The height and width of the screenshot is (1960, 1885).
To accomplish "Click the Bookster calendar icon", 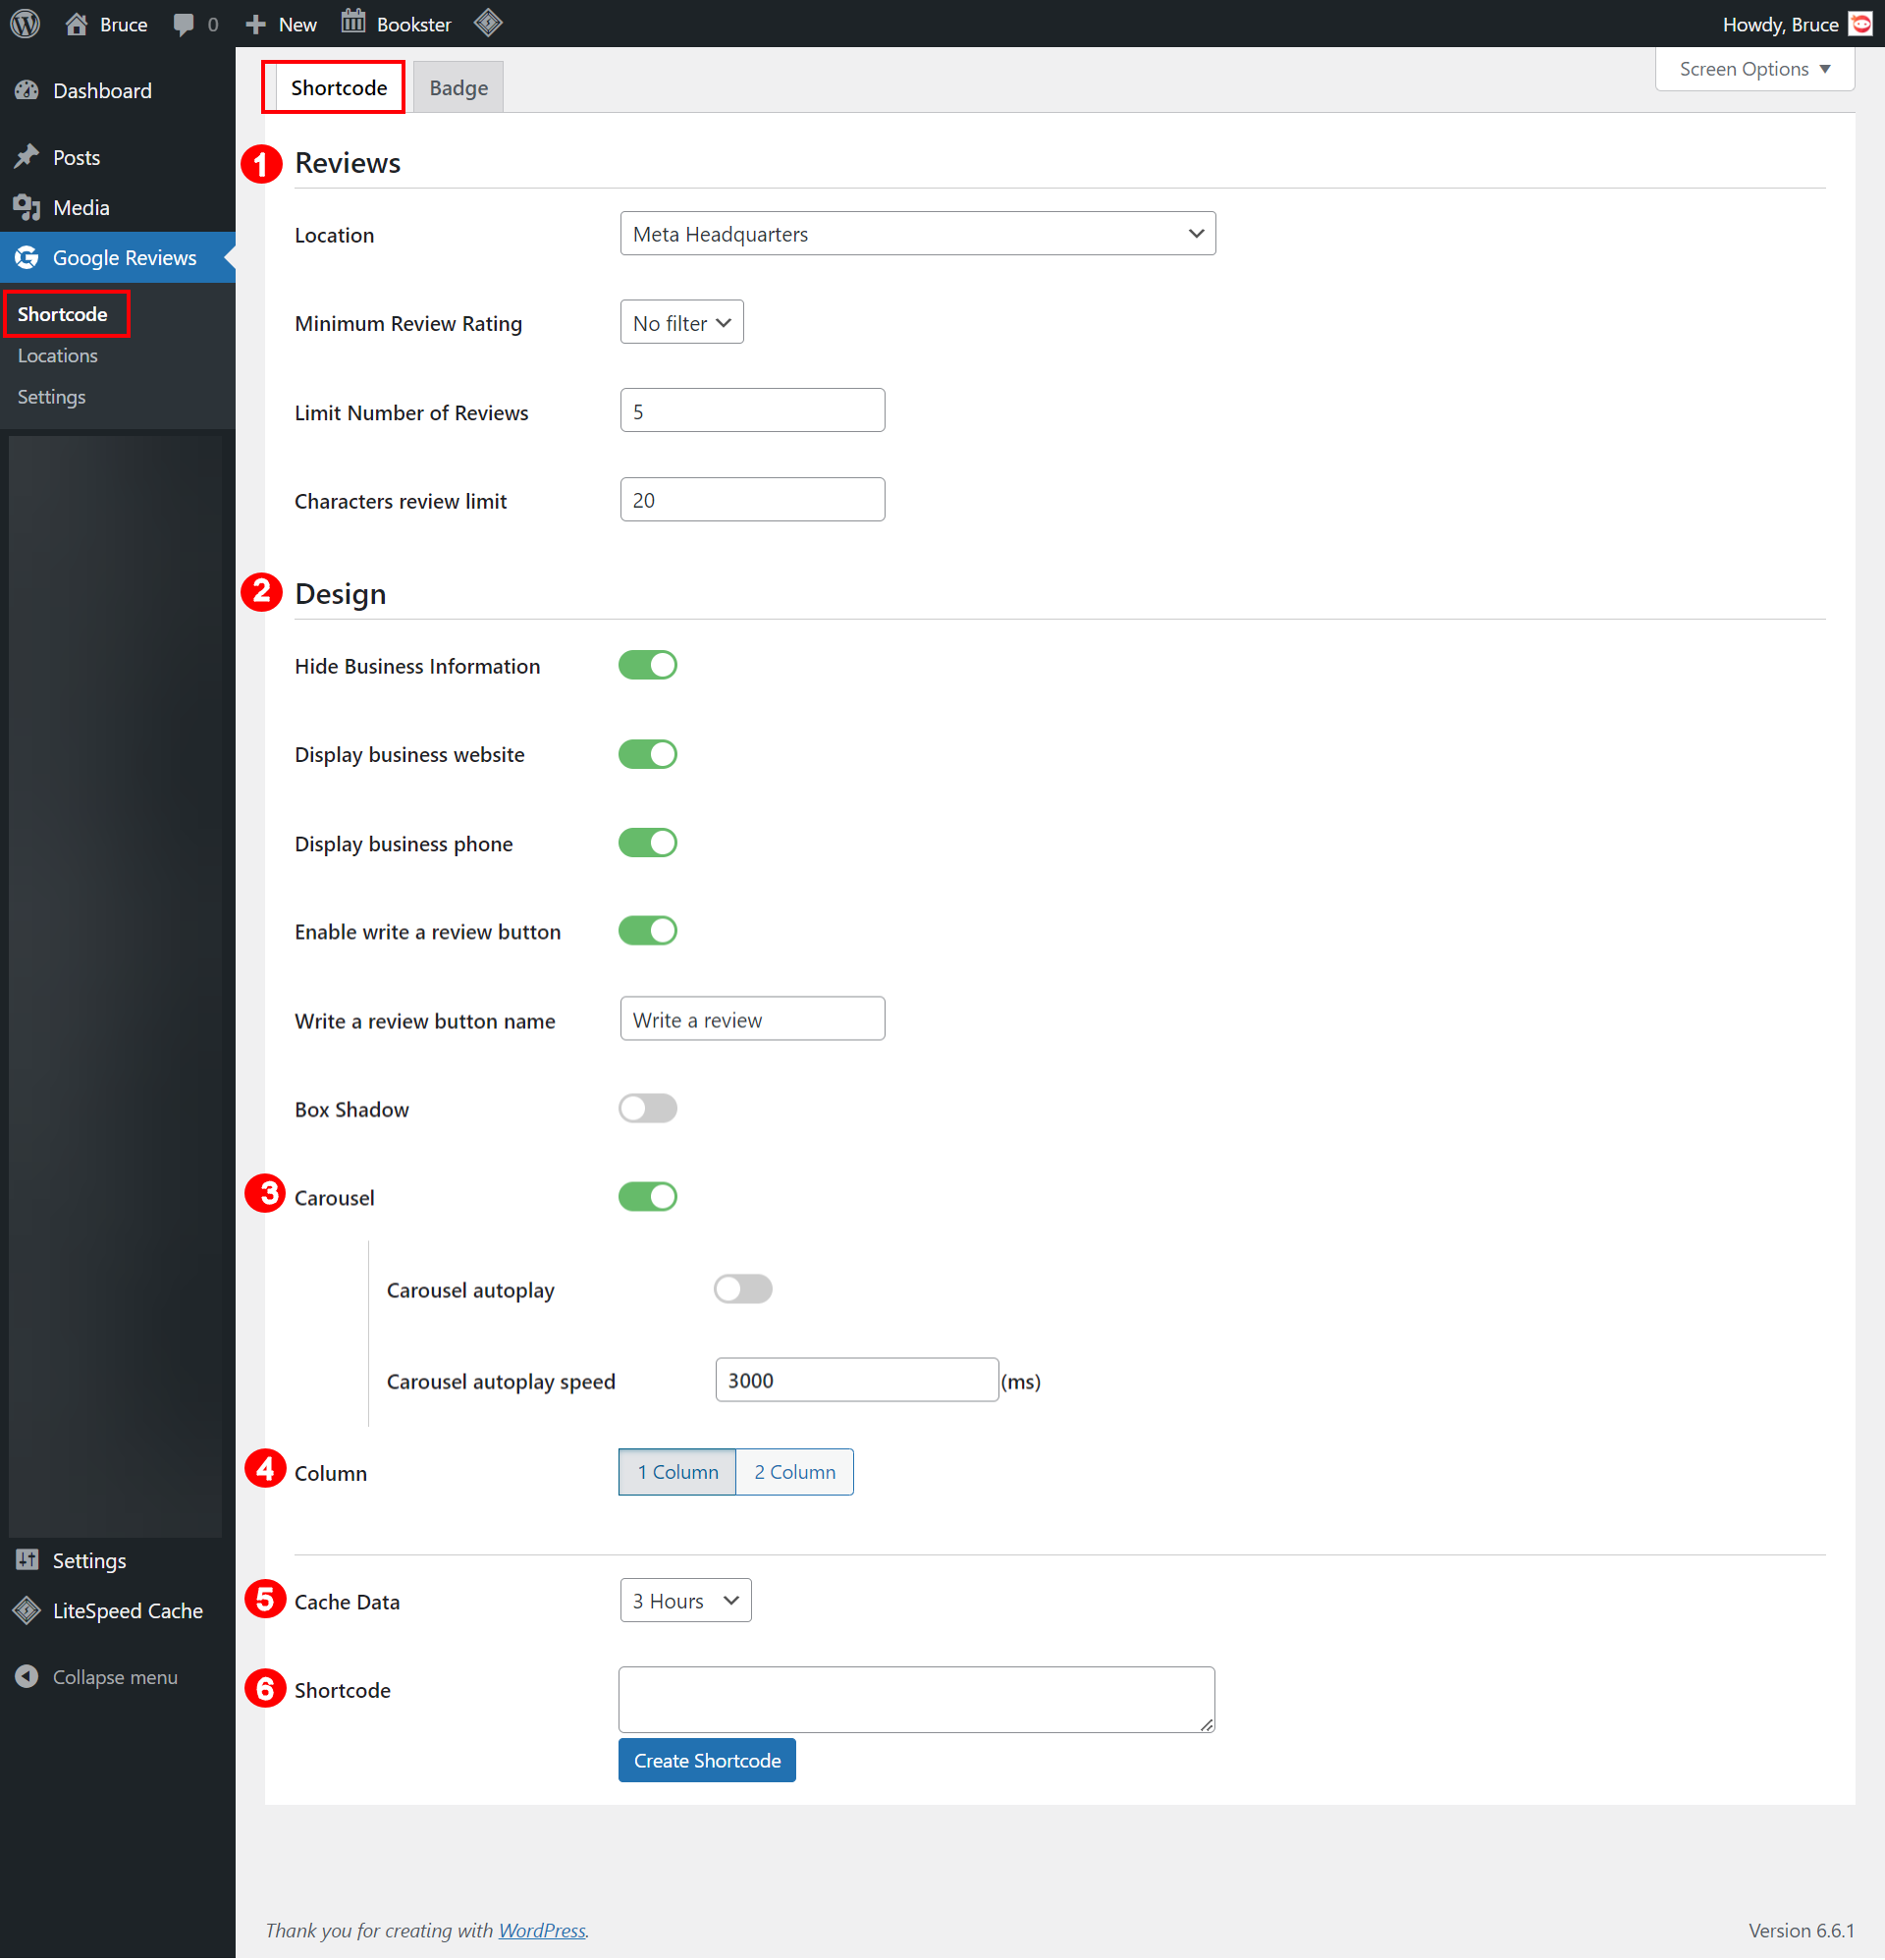I will tap(353, 22).
